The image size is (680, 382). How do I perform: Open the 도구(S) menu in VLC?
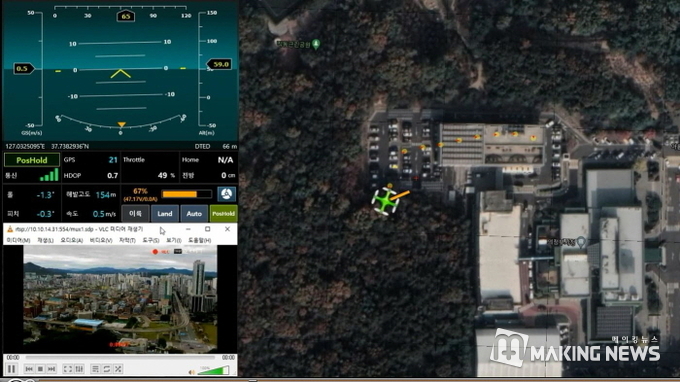click(150, 240)
